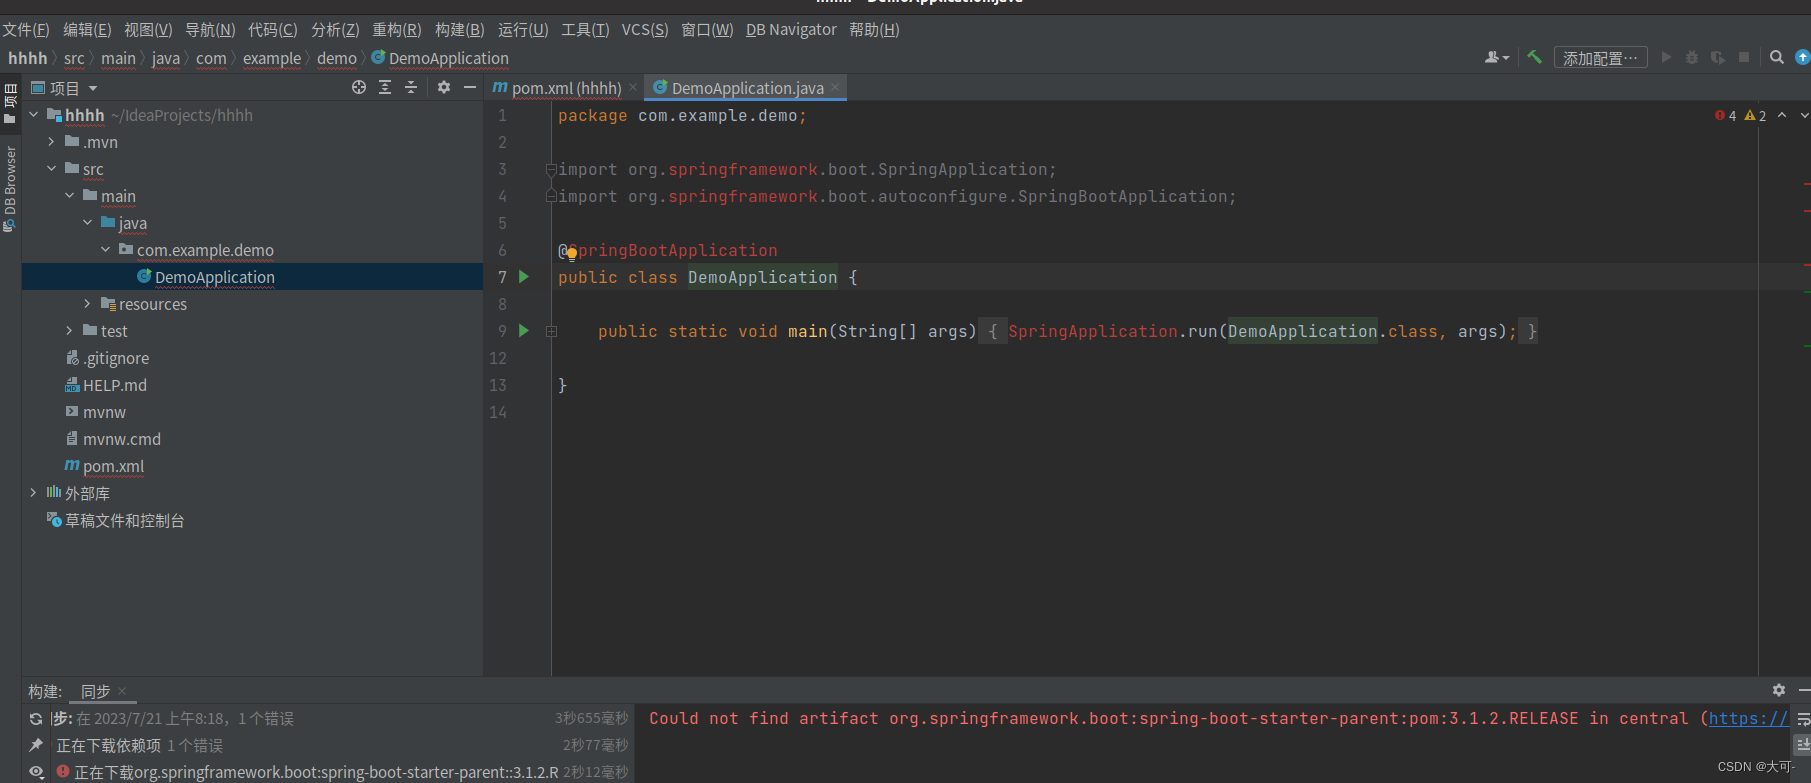
Task: Open the 构建(B) menu
Action: click(460, 30)
